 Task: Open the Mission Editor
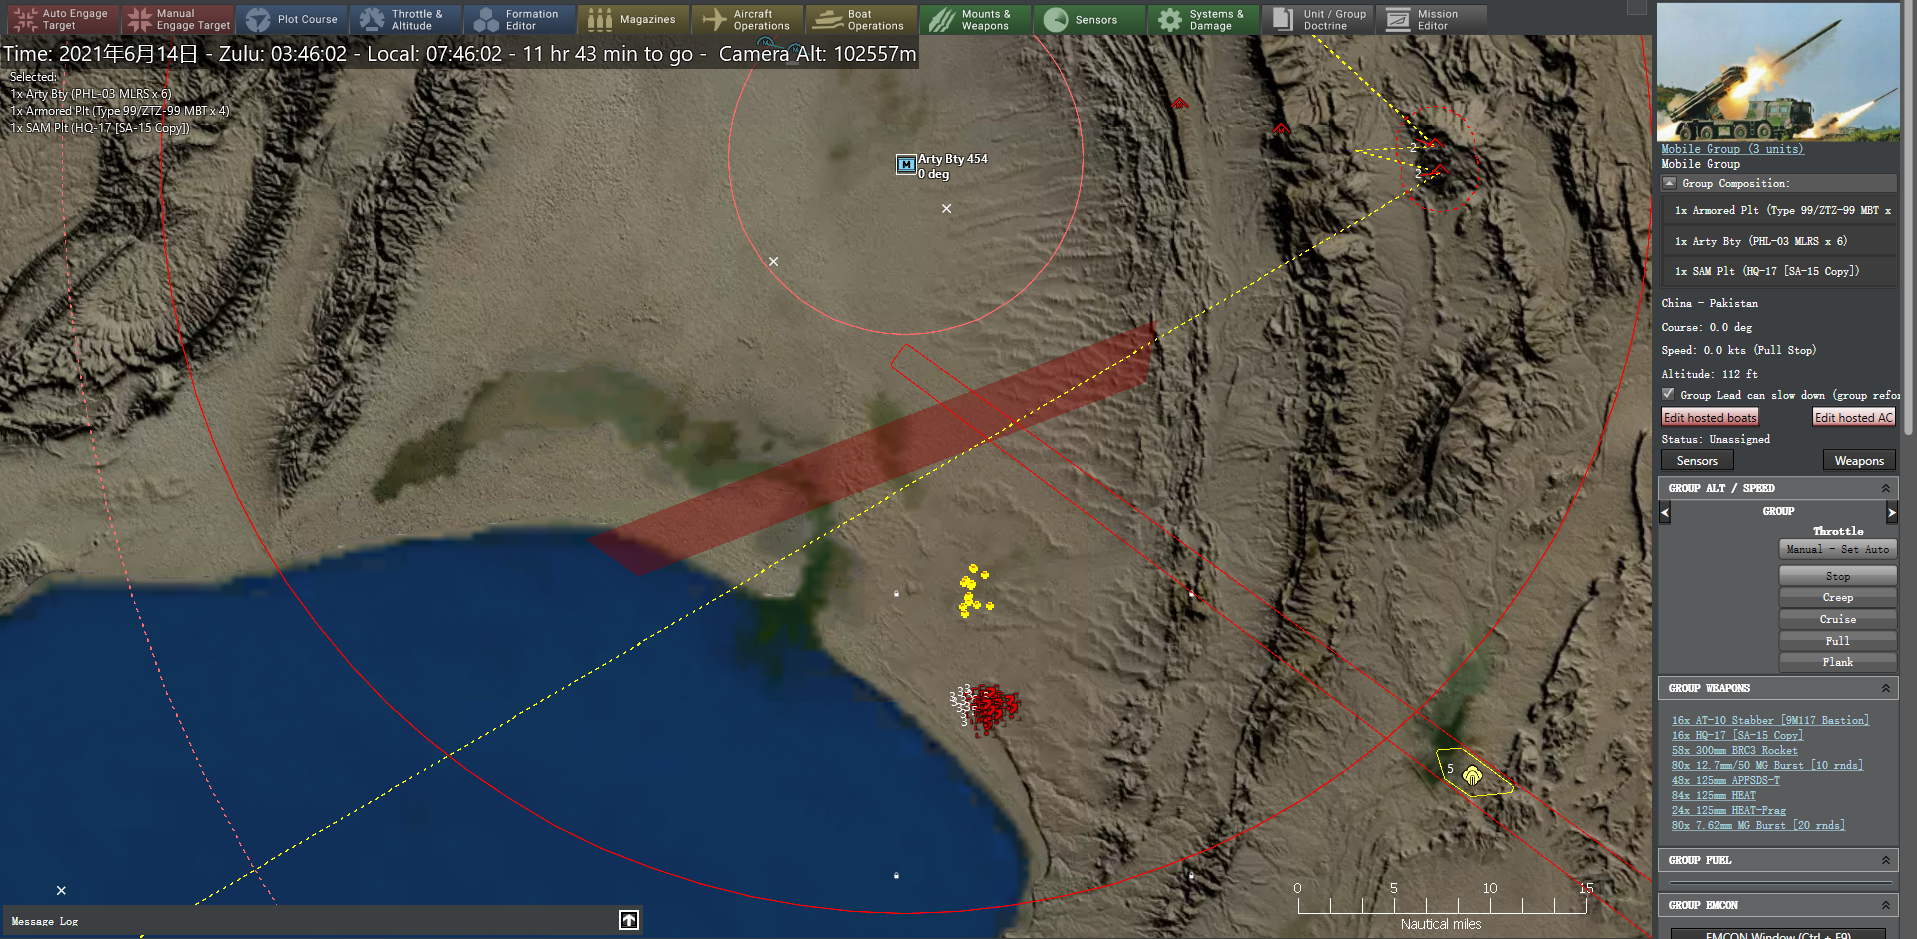point(1432,19)
